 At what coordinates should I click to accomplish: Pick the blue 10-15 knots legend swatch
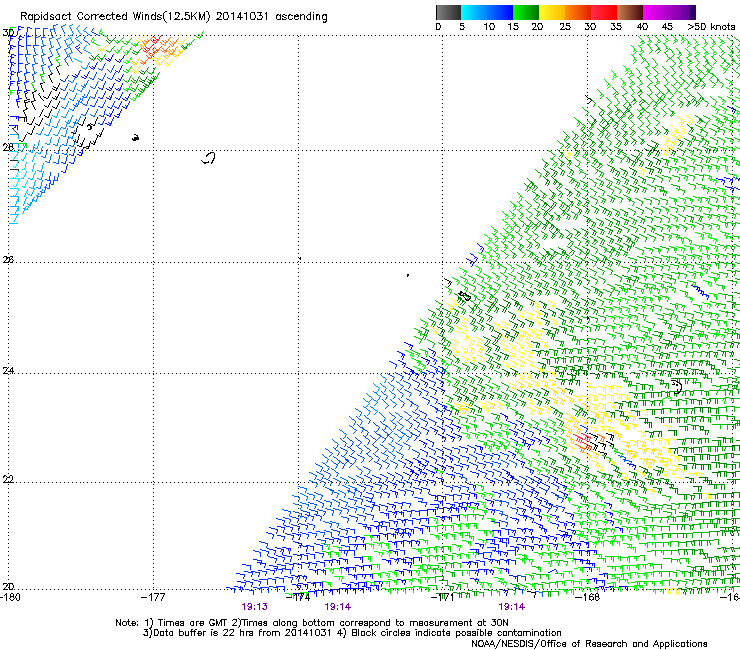pyautogui.click(x=500, y=12)
